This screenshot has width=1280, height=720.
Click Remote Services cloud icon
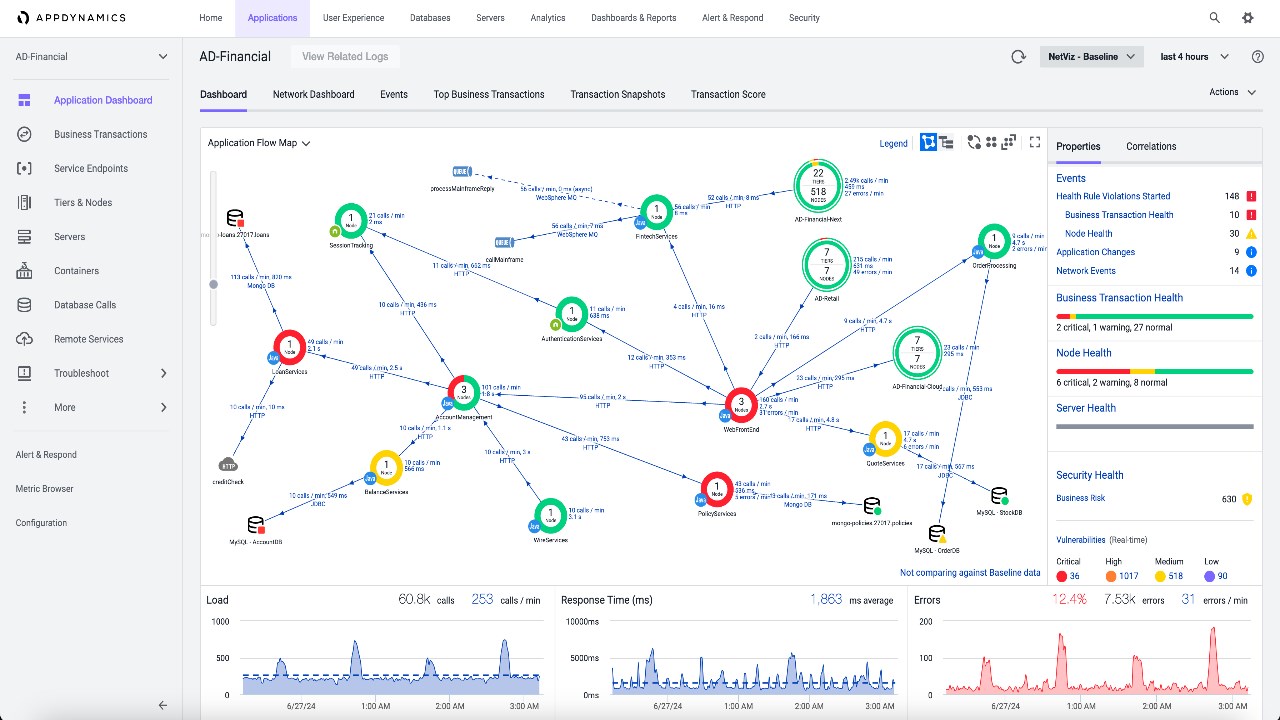click(x=25, y=339)
